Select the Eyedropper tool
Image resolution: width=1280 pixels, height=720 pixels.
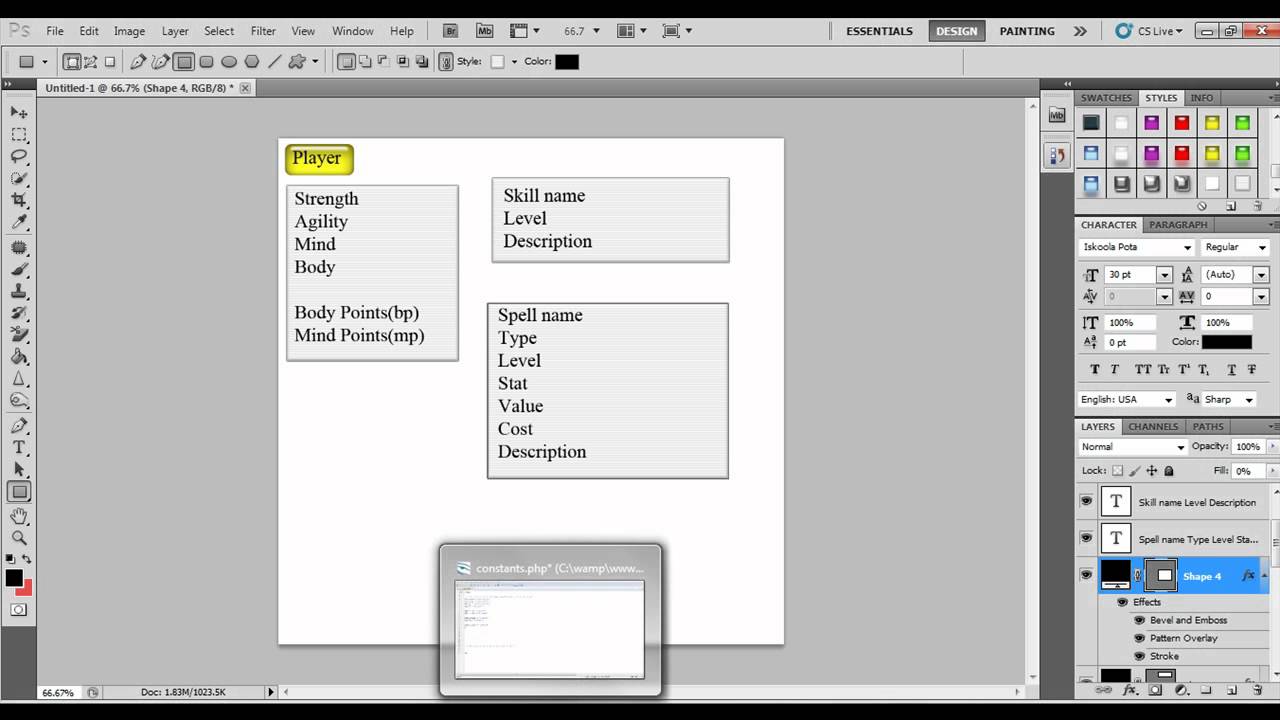click(x=19, y=223)
